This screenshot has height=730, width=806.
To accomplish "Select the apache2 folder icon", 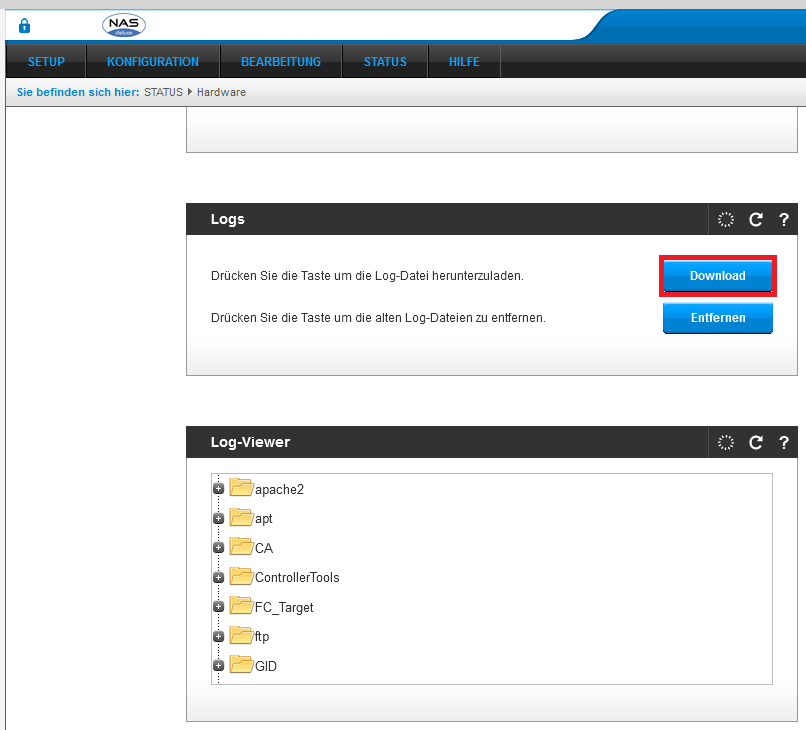I will 240,488.
